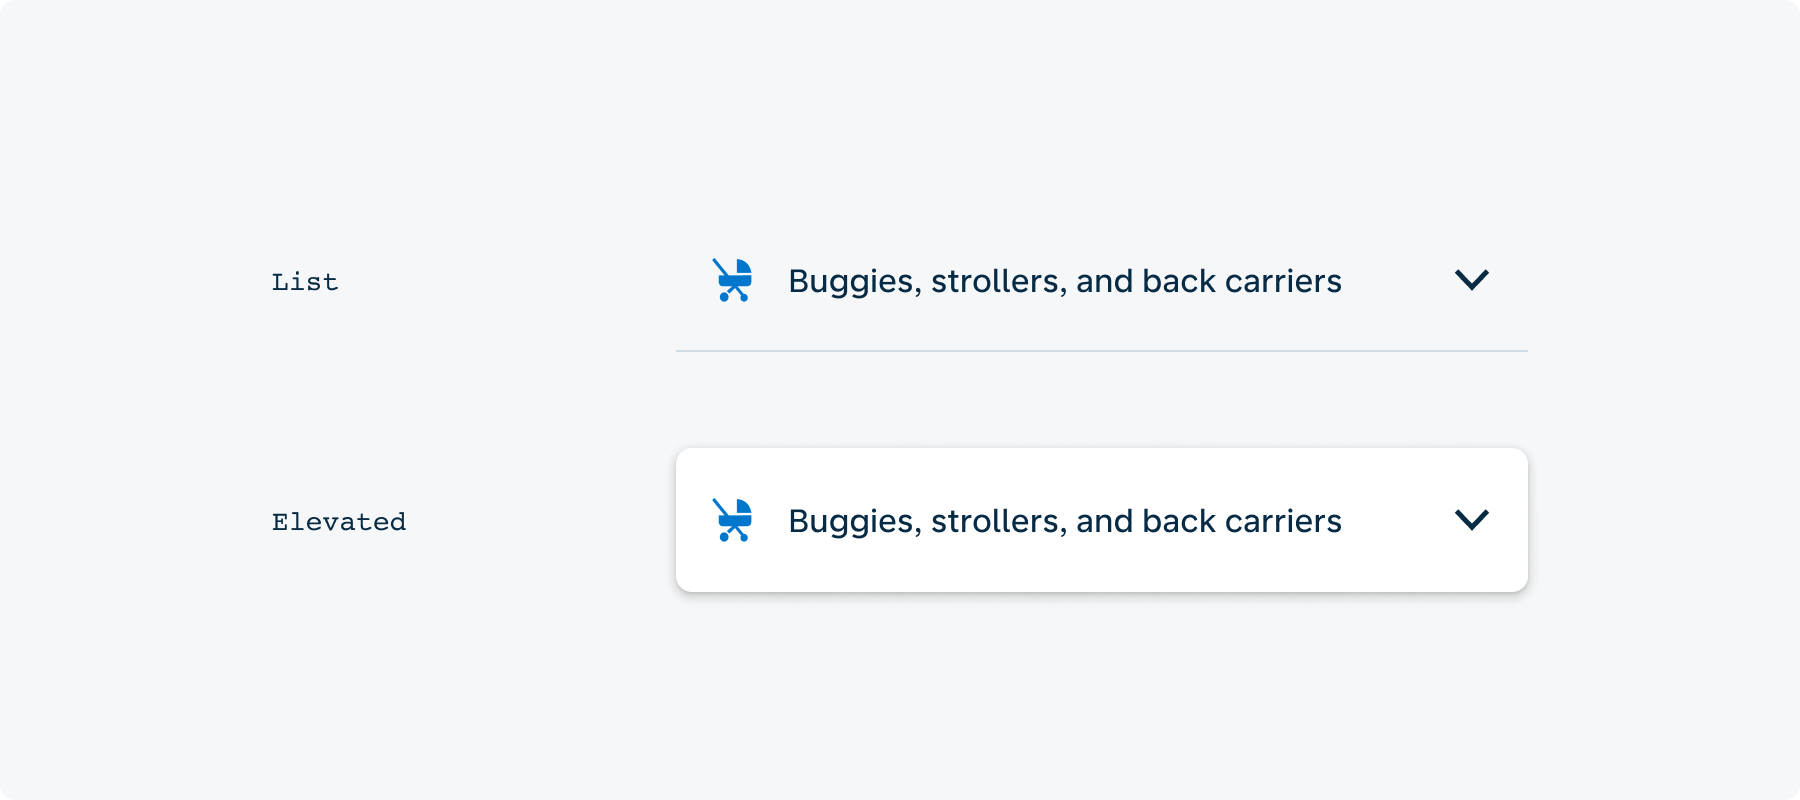Click the divider line beneath the List row
The image size is (1800, 800).
click(x=1102, y=351)
